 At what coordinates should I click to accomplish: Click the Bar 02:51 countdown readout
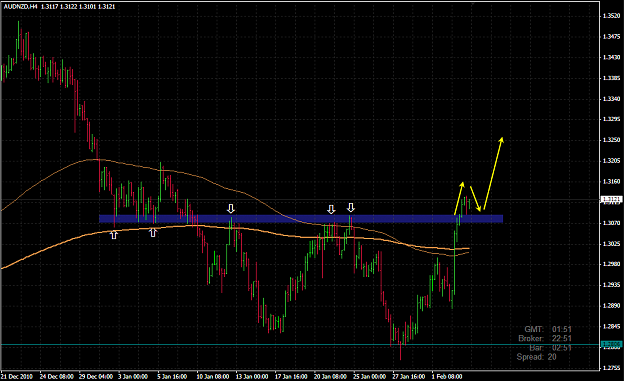[550, 348]
